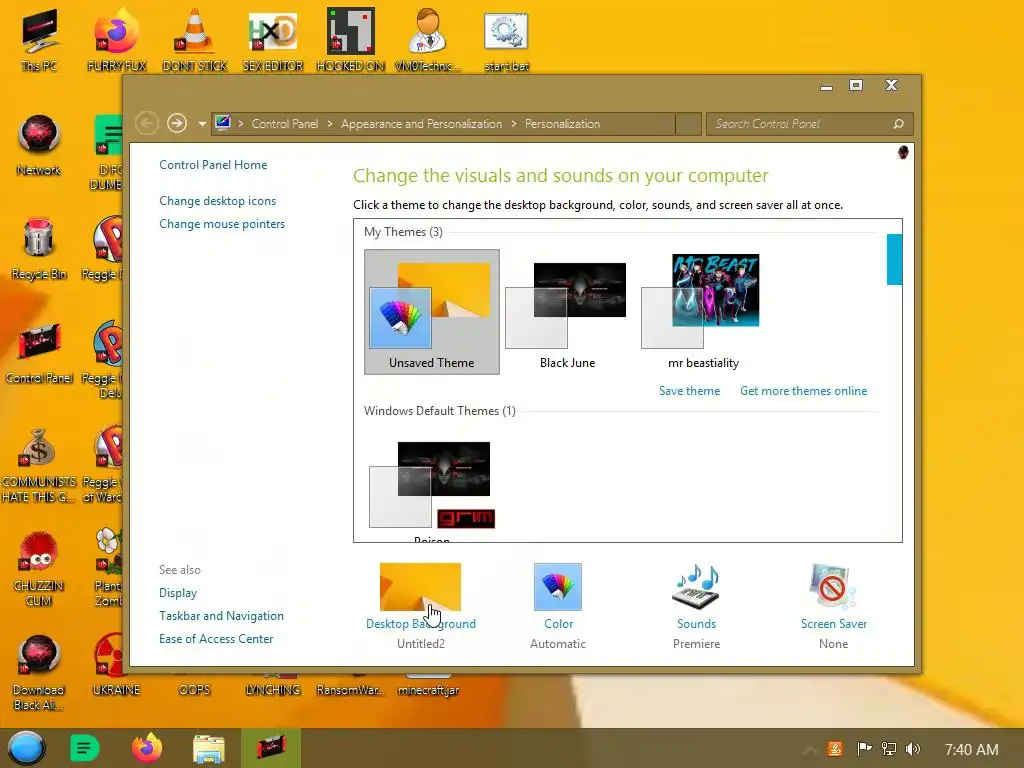1024x768 pixels.
Task: Open the help icon in Personalization
Action: [903, 152]
